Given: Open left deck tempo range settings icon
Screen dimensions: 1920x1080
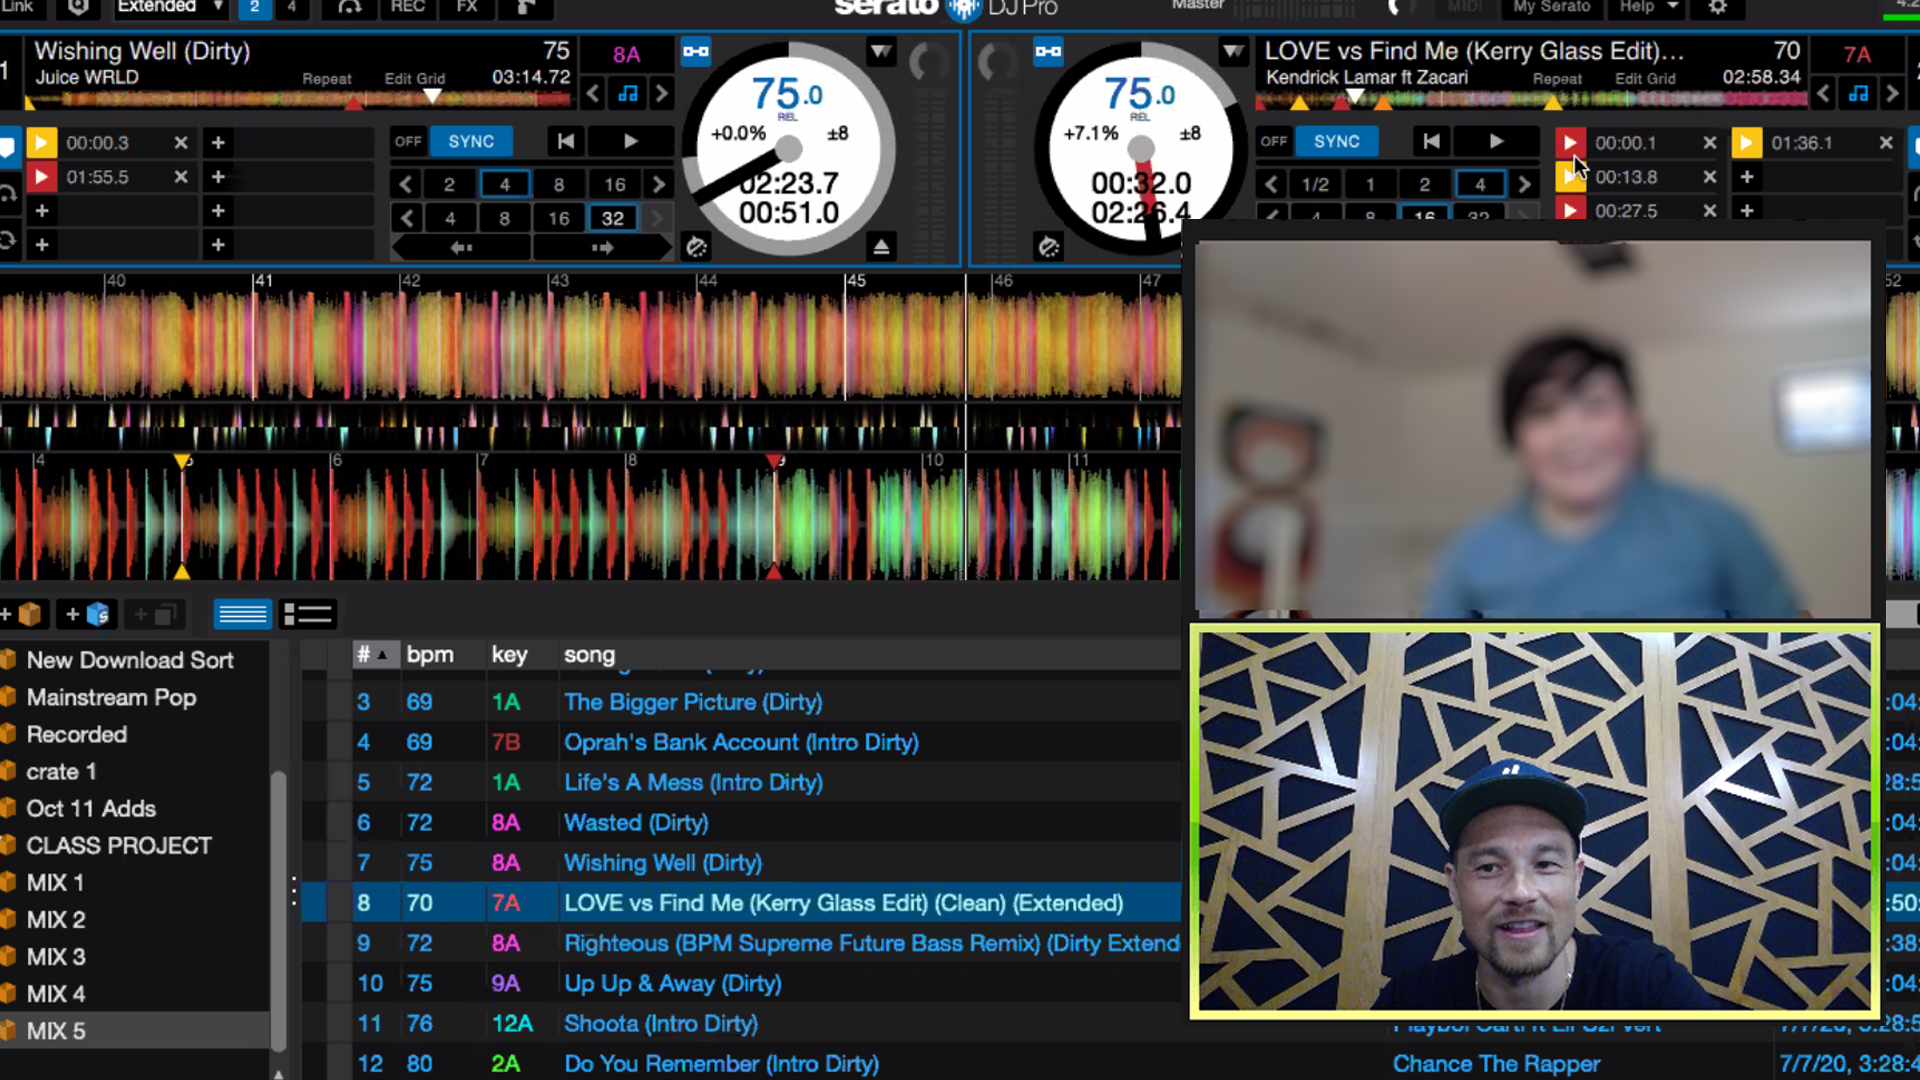Looking at the screenshot, I should click(696, 246).
